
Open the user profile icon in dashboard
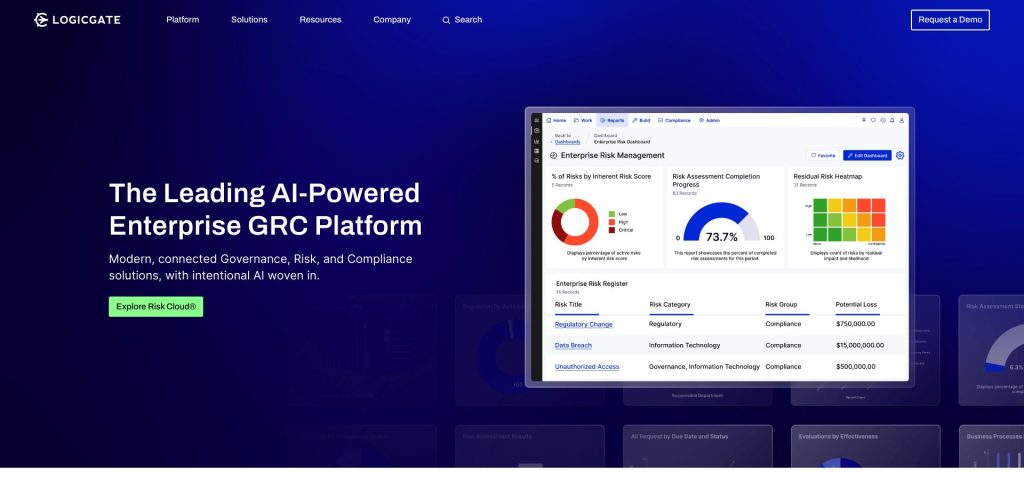(902, 120)
